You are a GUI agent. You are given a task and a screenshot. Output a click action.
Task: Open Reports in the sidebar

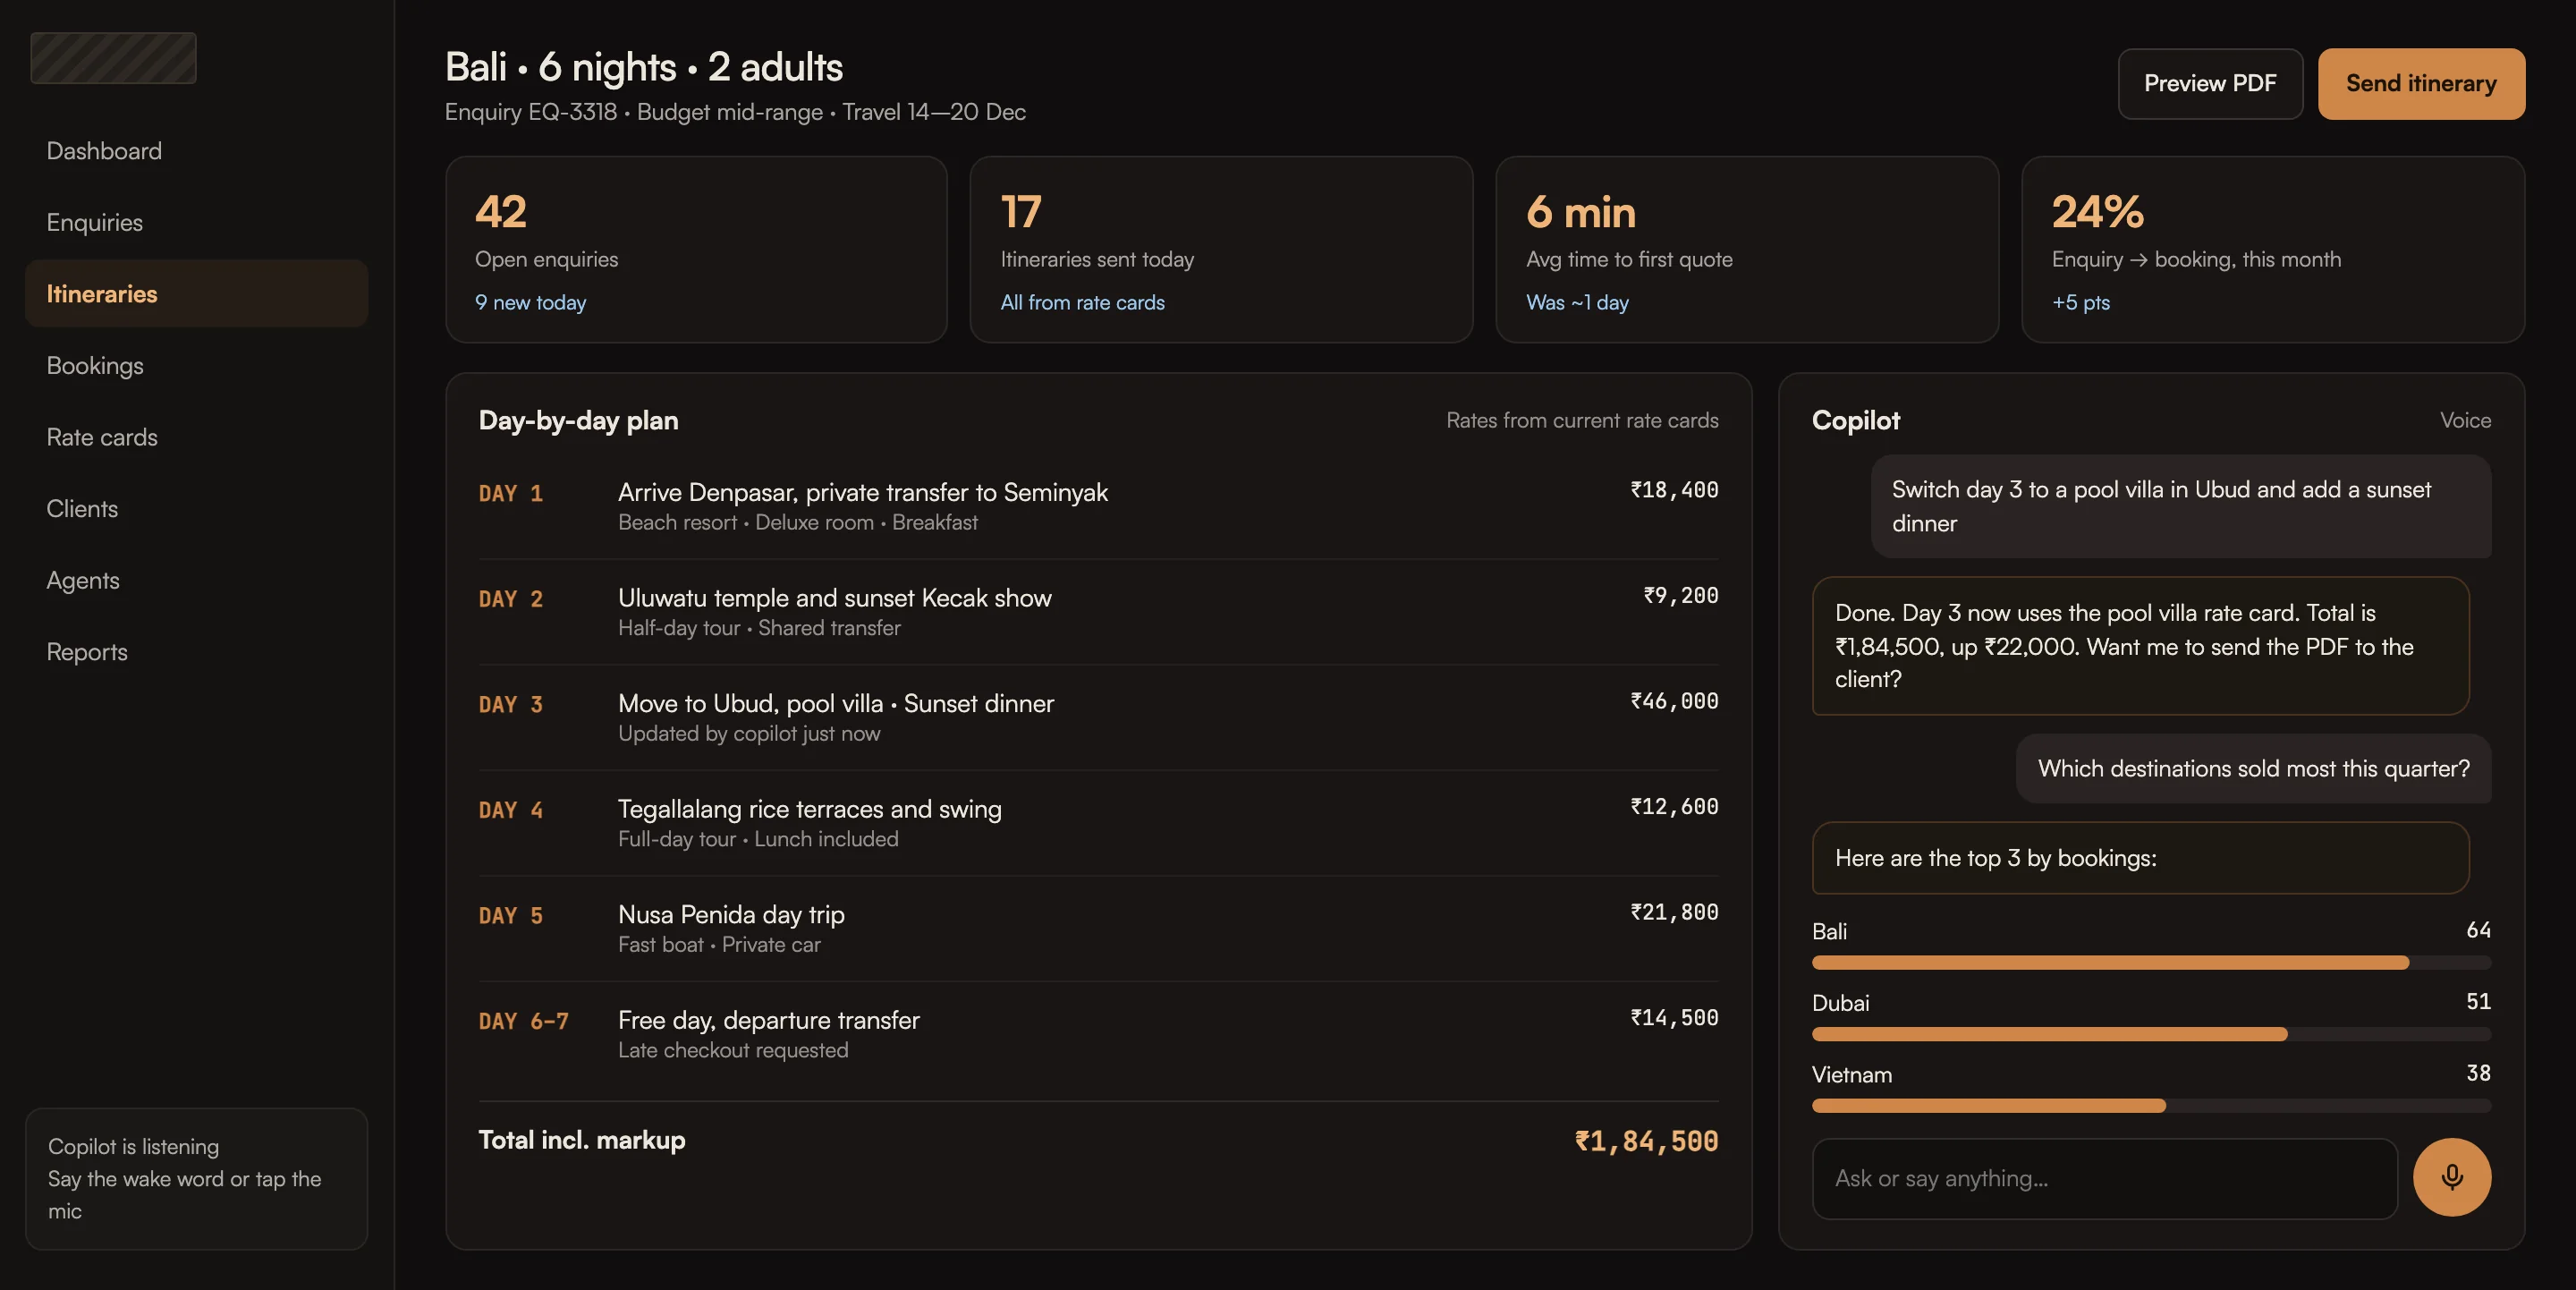[x=197, y=652]
